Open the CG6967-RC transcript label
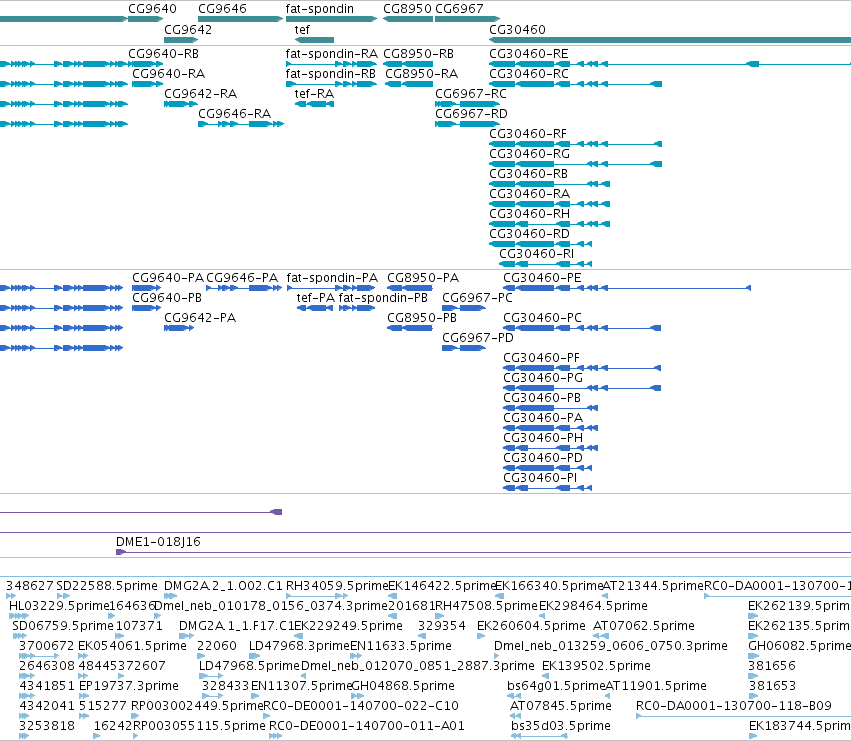Viewport: 851px width, 741px height. (x=471, y=94)
